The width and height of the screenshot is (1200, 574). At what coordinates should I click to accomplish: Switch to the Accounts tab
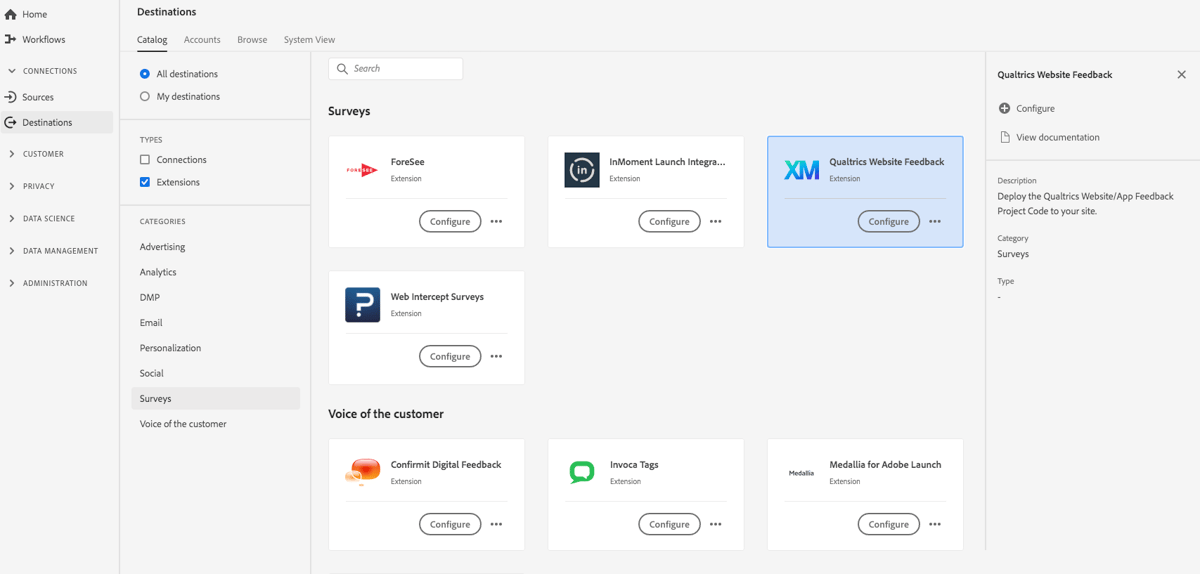pos(202,40)
